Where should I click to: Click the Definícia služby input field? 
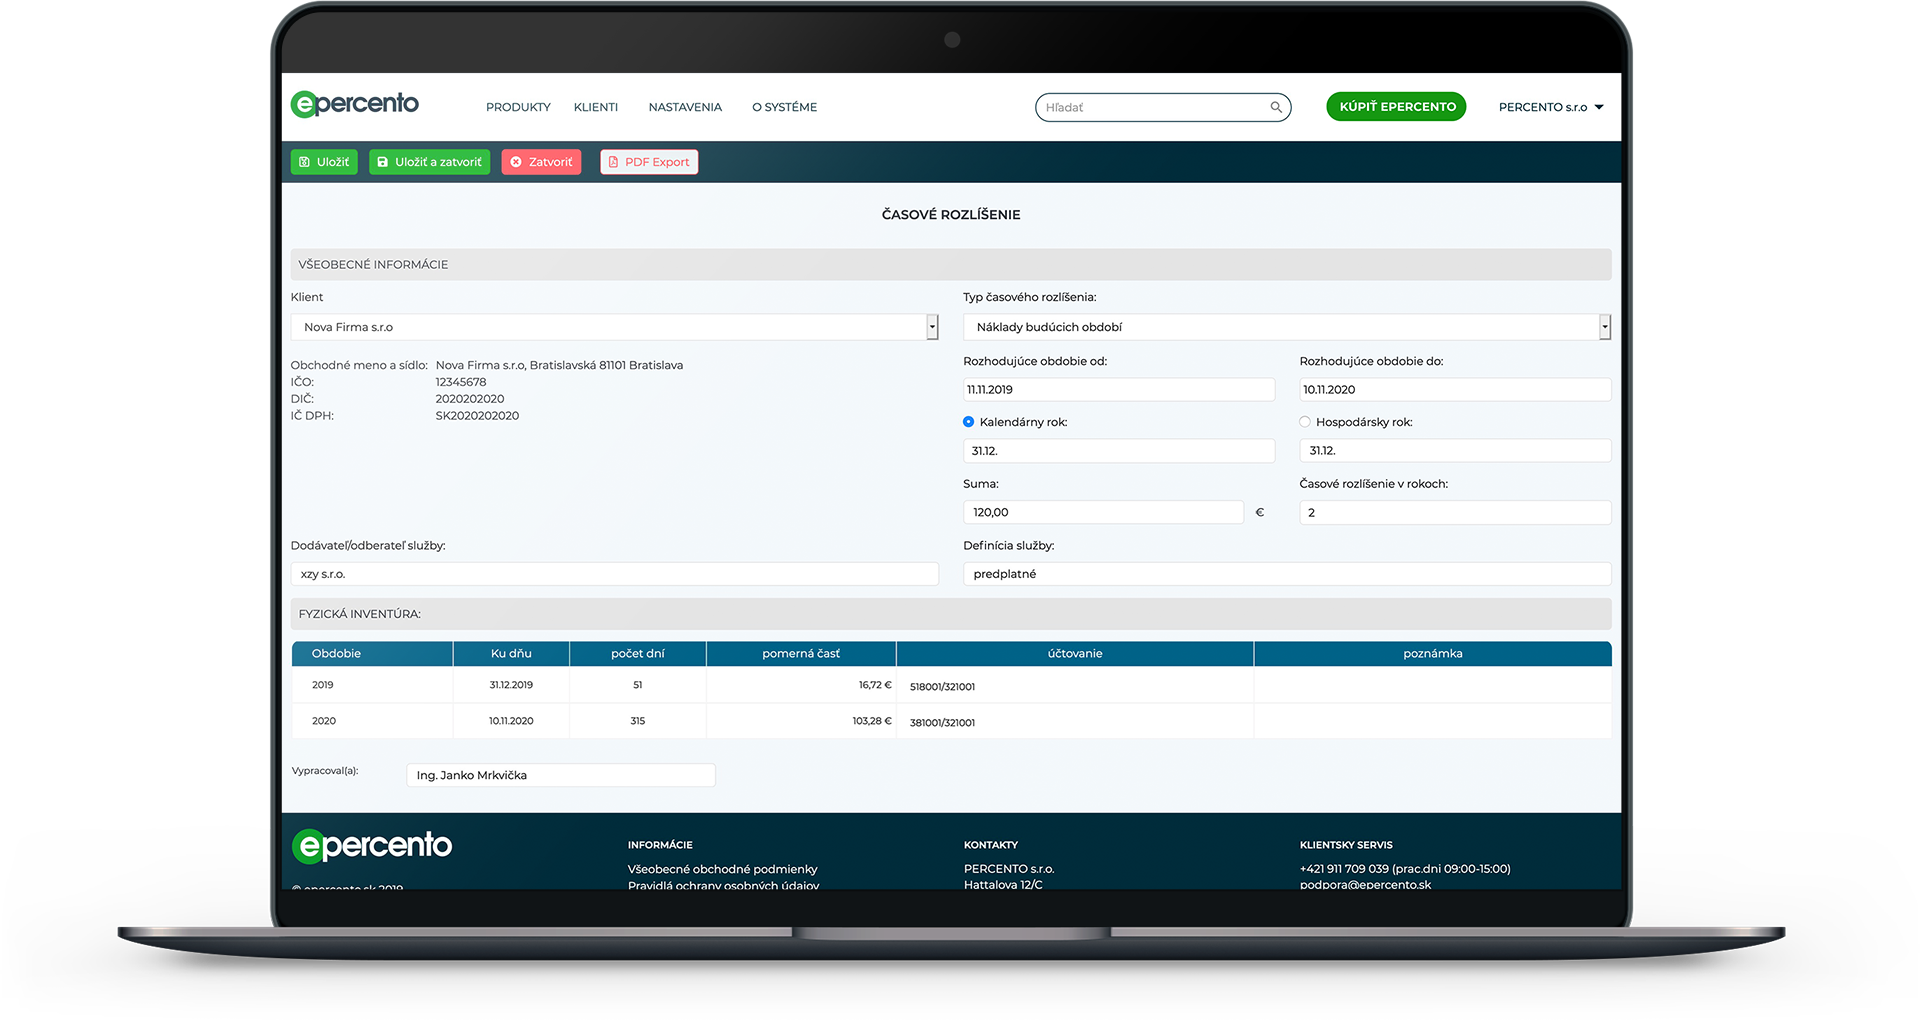tap(1286, 574)
